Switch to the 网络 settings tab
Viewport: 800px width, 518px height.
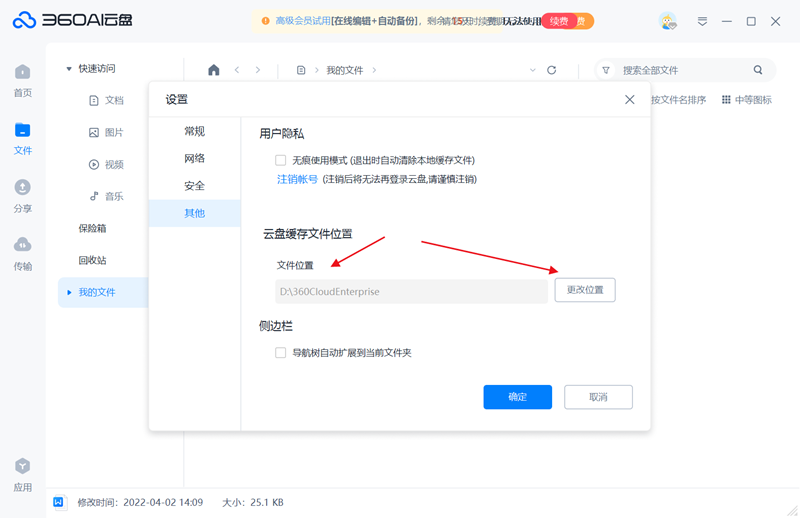click(194, 158)
